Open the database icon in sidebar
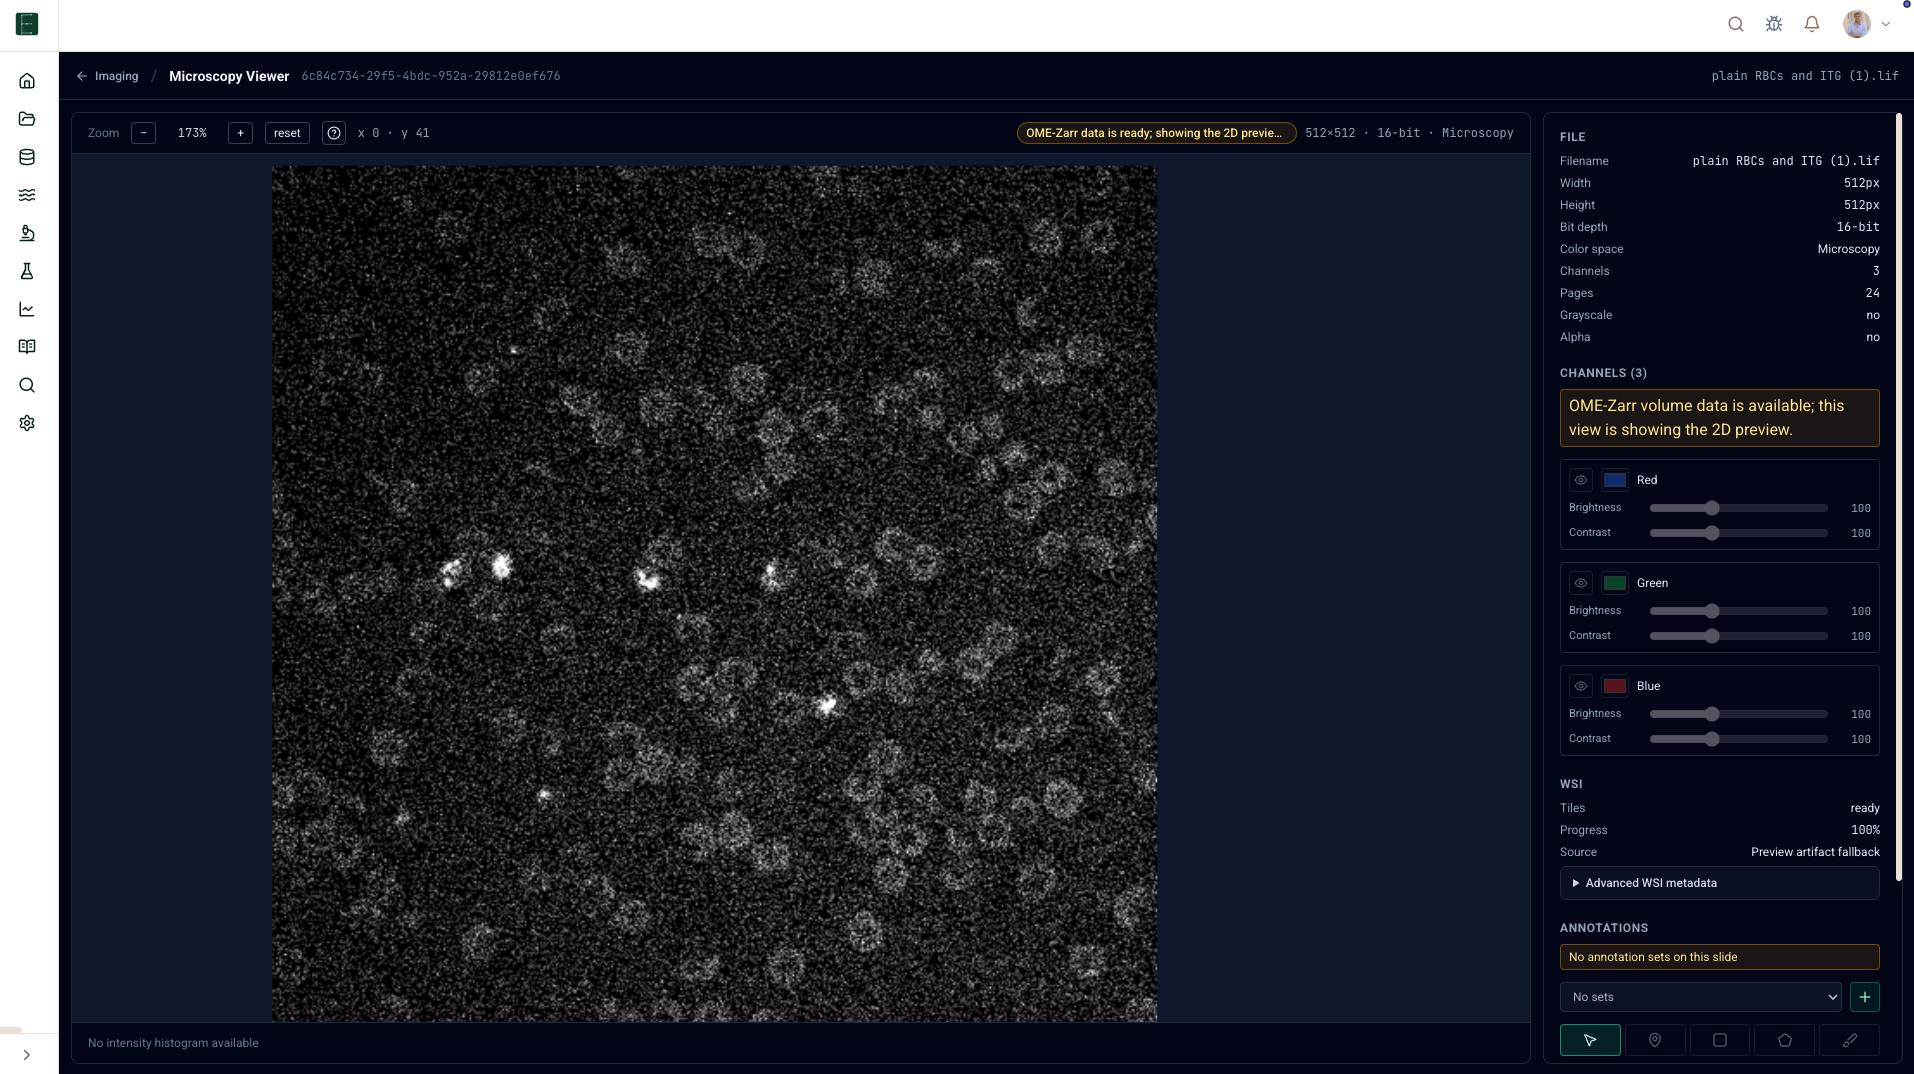This screenshot has width=1914, height=1074. pyautogui.click(x=27, y=157)
